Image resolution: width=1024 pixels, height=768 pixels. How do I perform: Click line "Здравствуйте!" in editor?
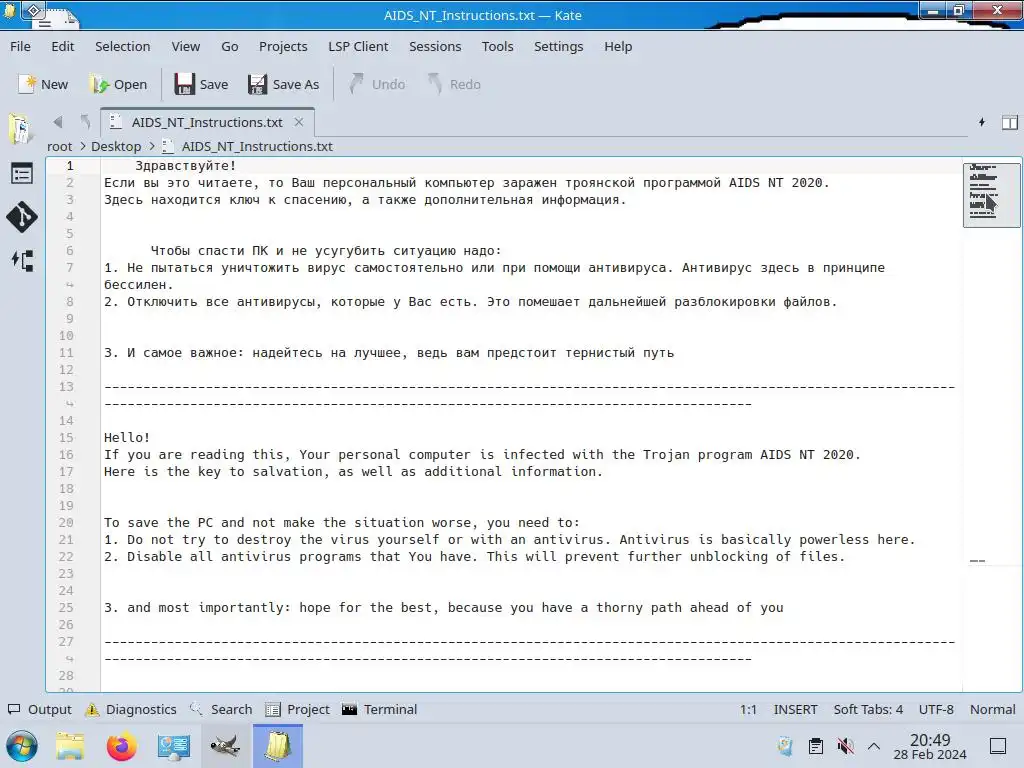click(x=185, y=166)
